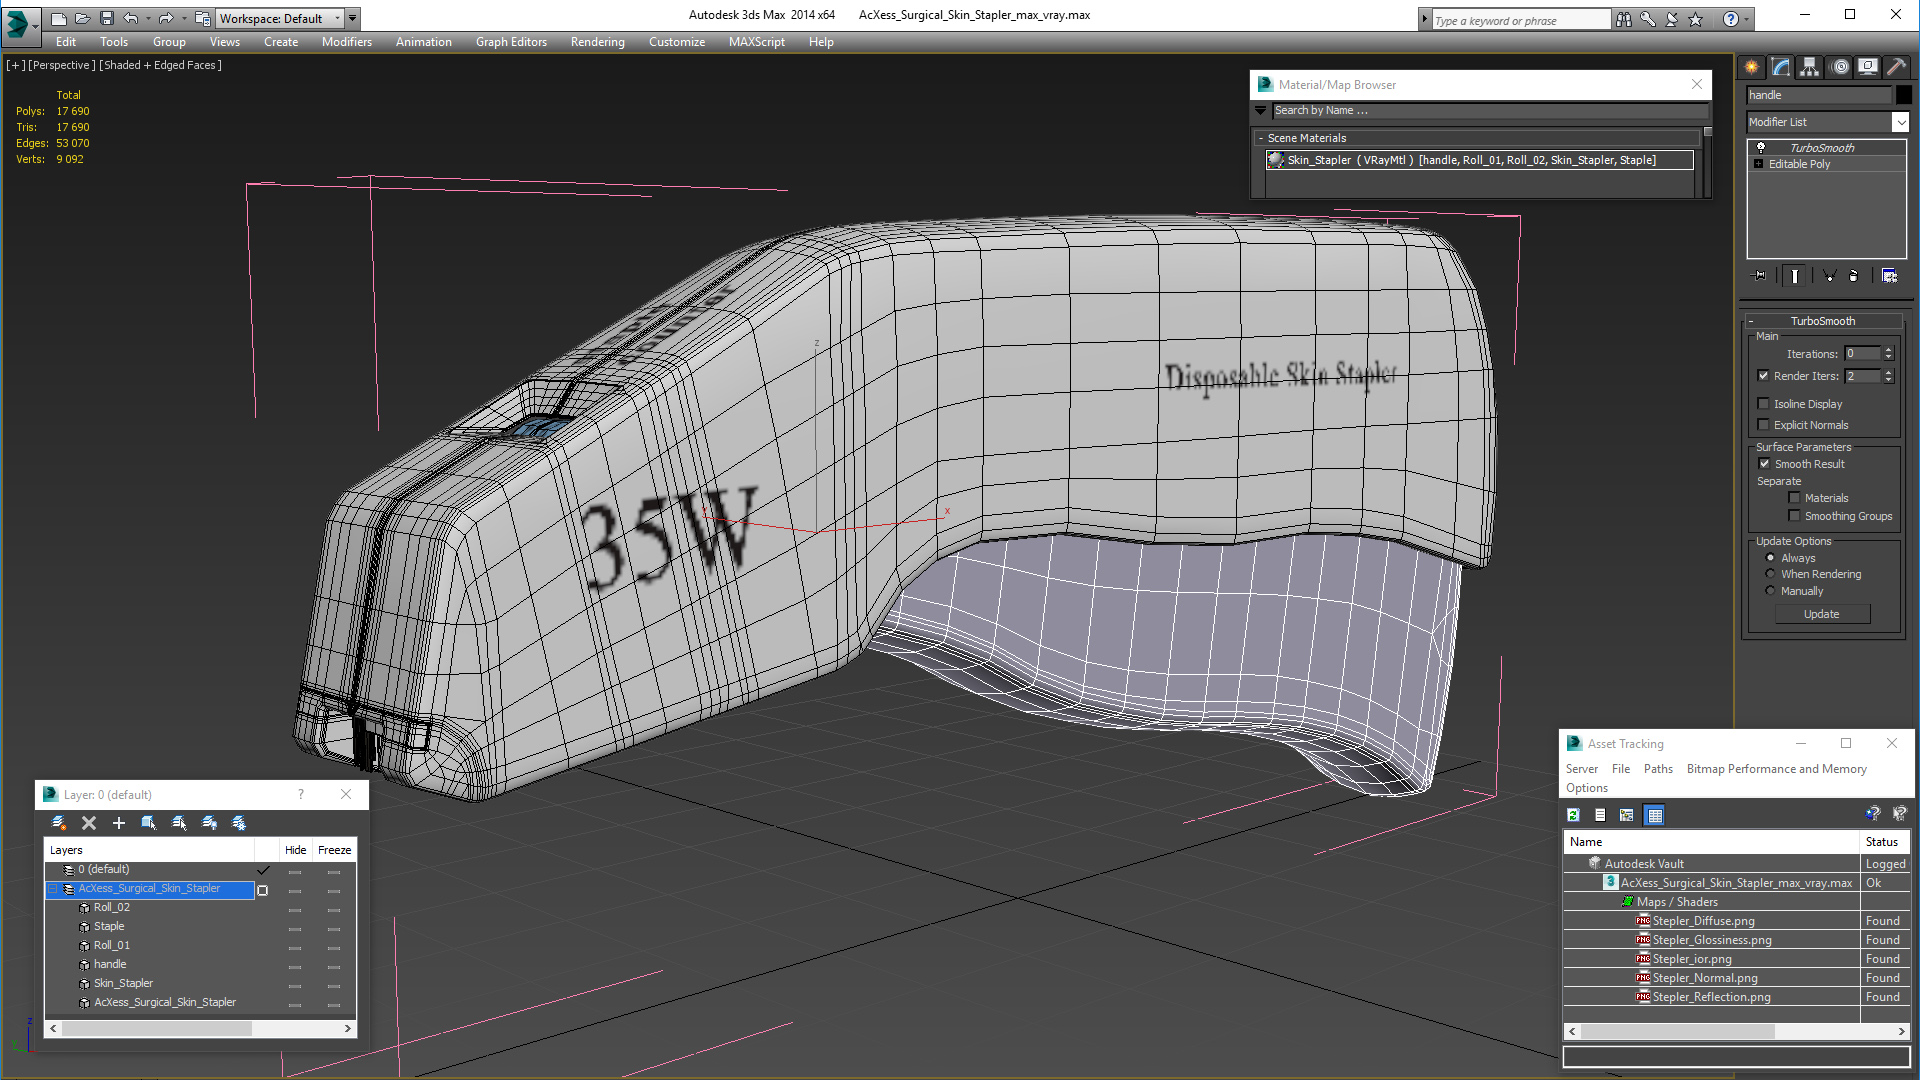The height and width of the screenshot is (1080, 1920).
Task: Select the Manually update radio button
Action: coord(1770,591)
